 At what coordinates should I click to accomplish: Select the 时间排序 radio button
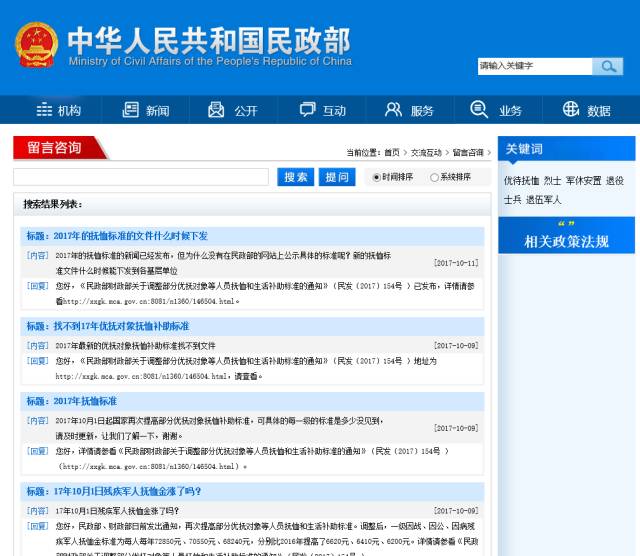376,177
